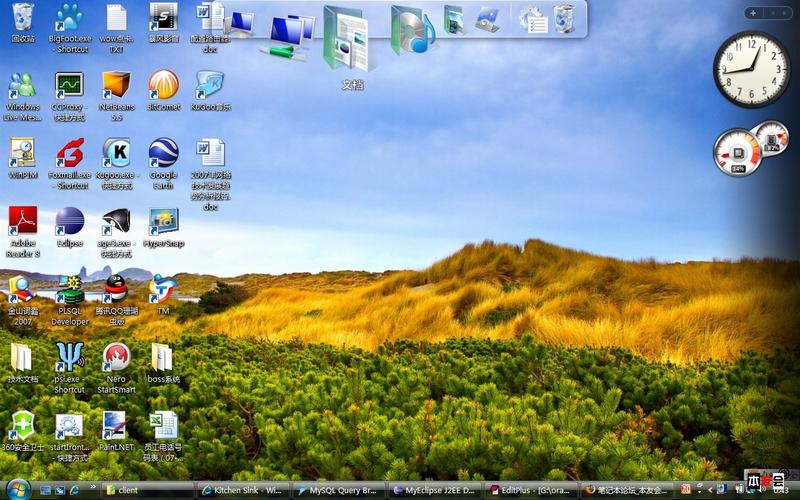Switch to MySQL Query Browser taskbar window

(x=340, y=490)
